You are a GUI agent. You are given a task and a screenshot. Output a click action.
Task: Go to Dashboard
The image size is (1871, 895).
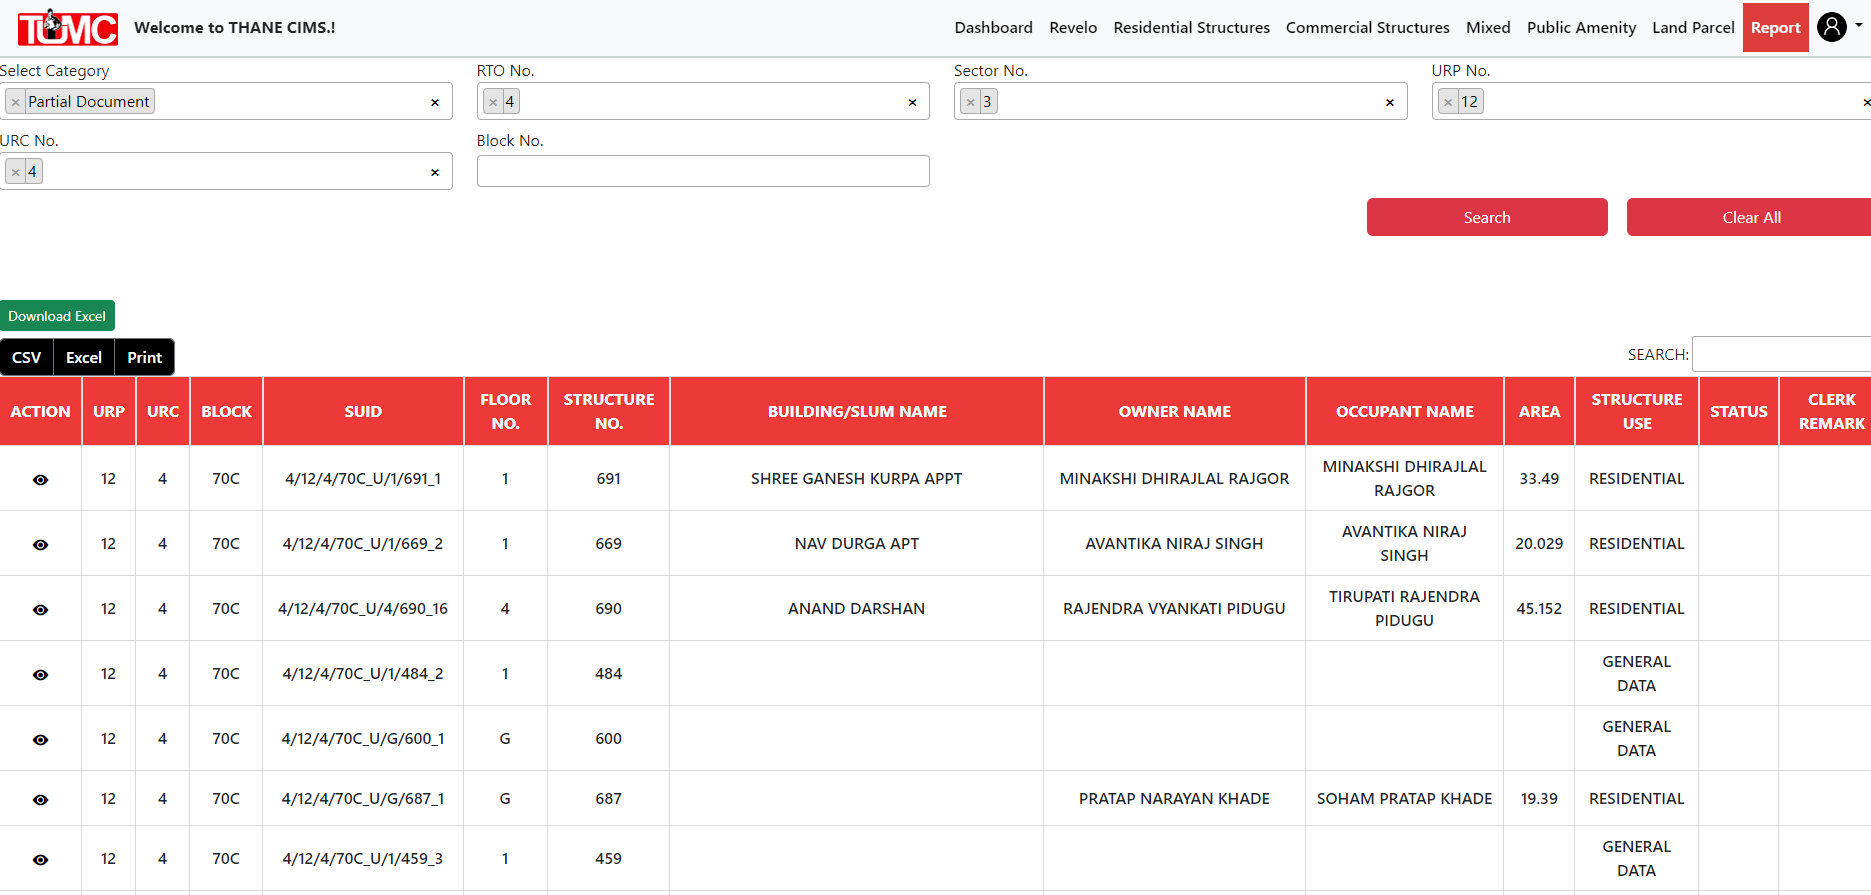click(994, 28)
